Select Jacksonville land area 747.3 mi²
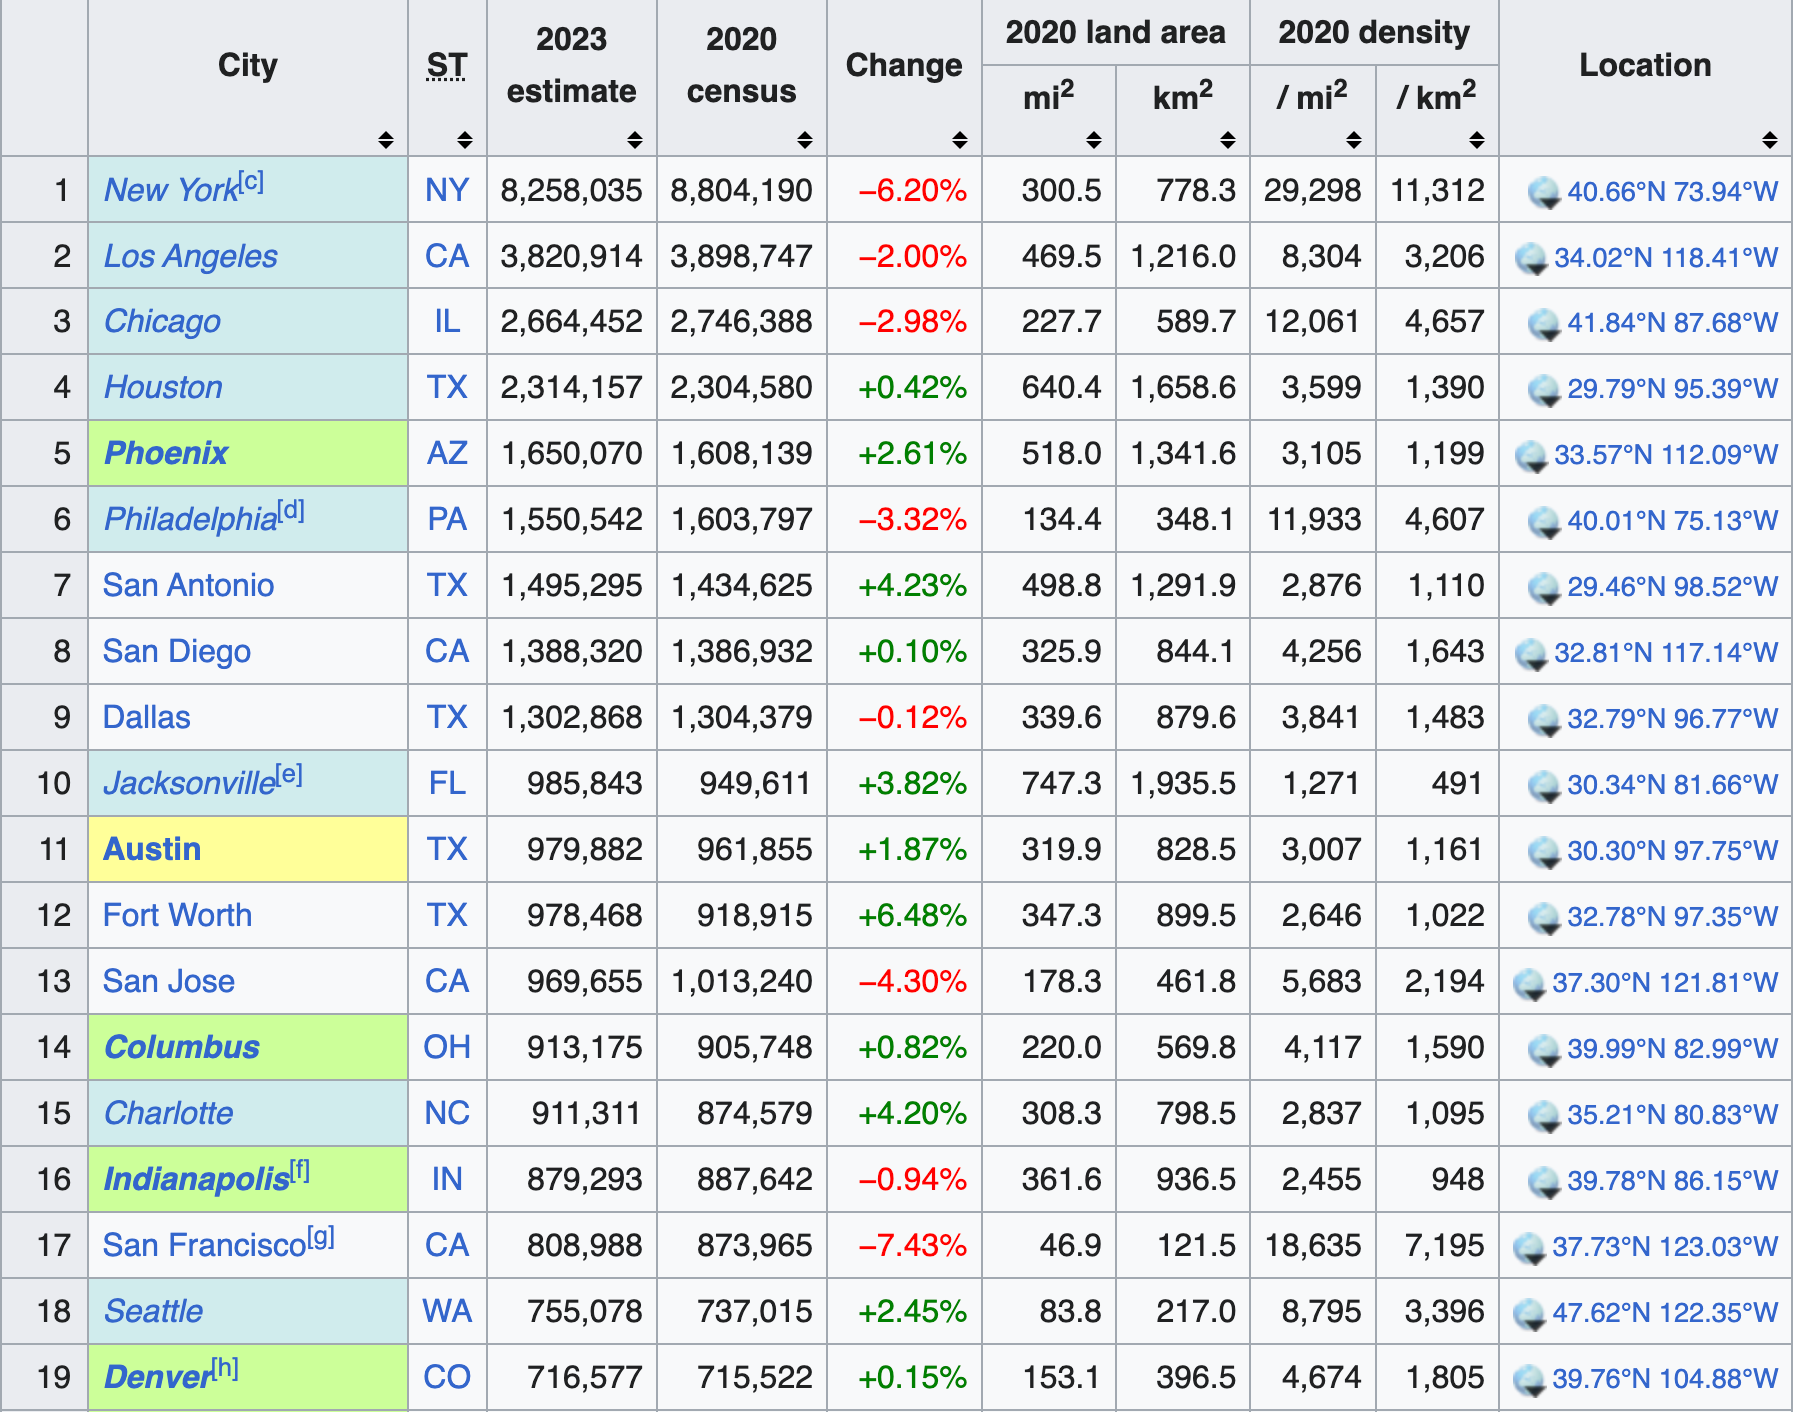The height and width of the screenshot is (1412, 1800). (x=1061, y=783)
